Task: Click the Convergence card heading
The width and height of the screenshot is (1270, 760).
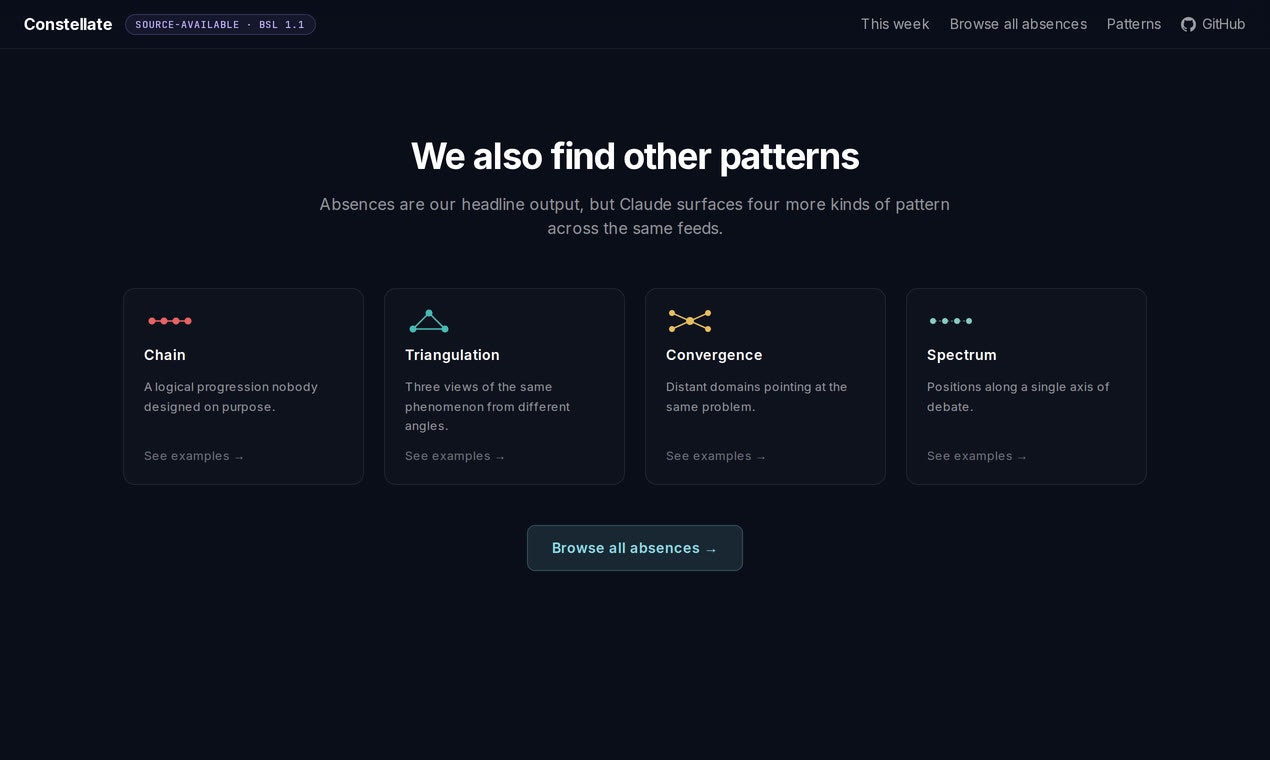Action: (714, 355)
